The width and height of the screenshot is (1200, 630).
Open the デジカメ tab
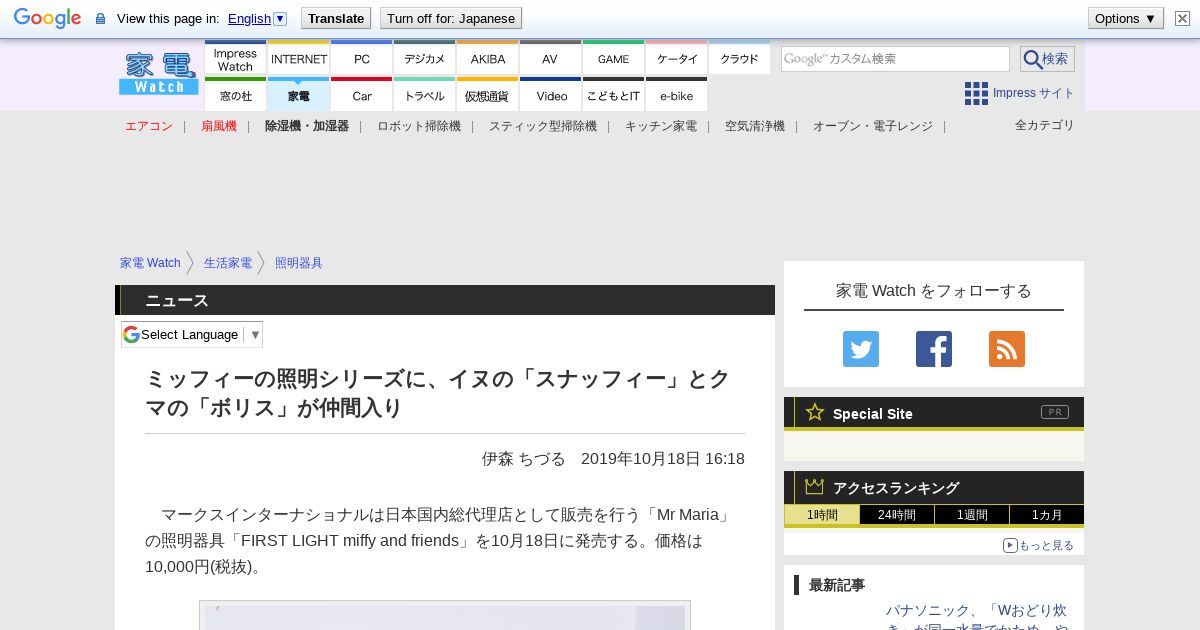coord(424,59)
